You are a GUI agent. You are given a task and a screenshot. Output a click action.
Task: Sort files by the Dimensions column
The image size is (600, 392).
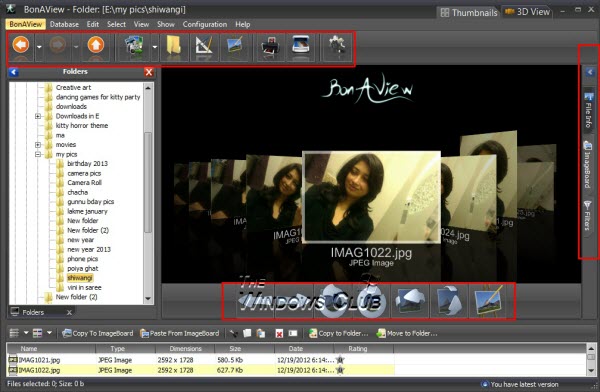(185, 349)
